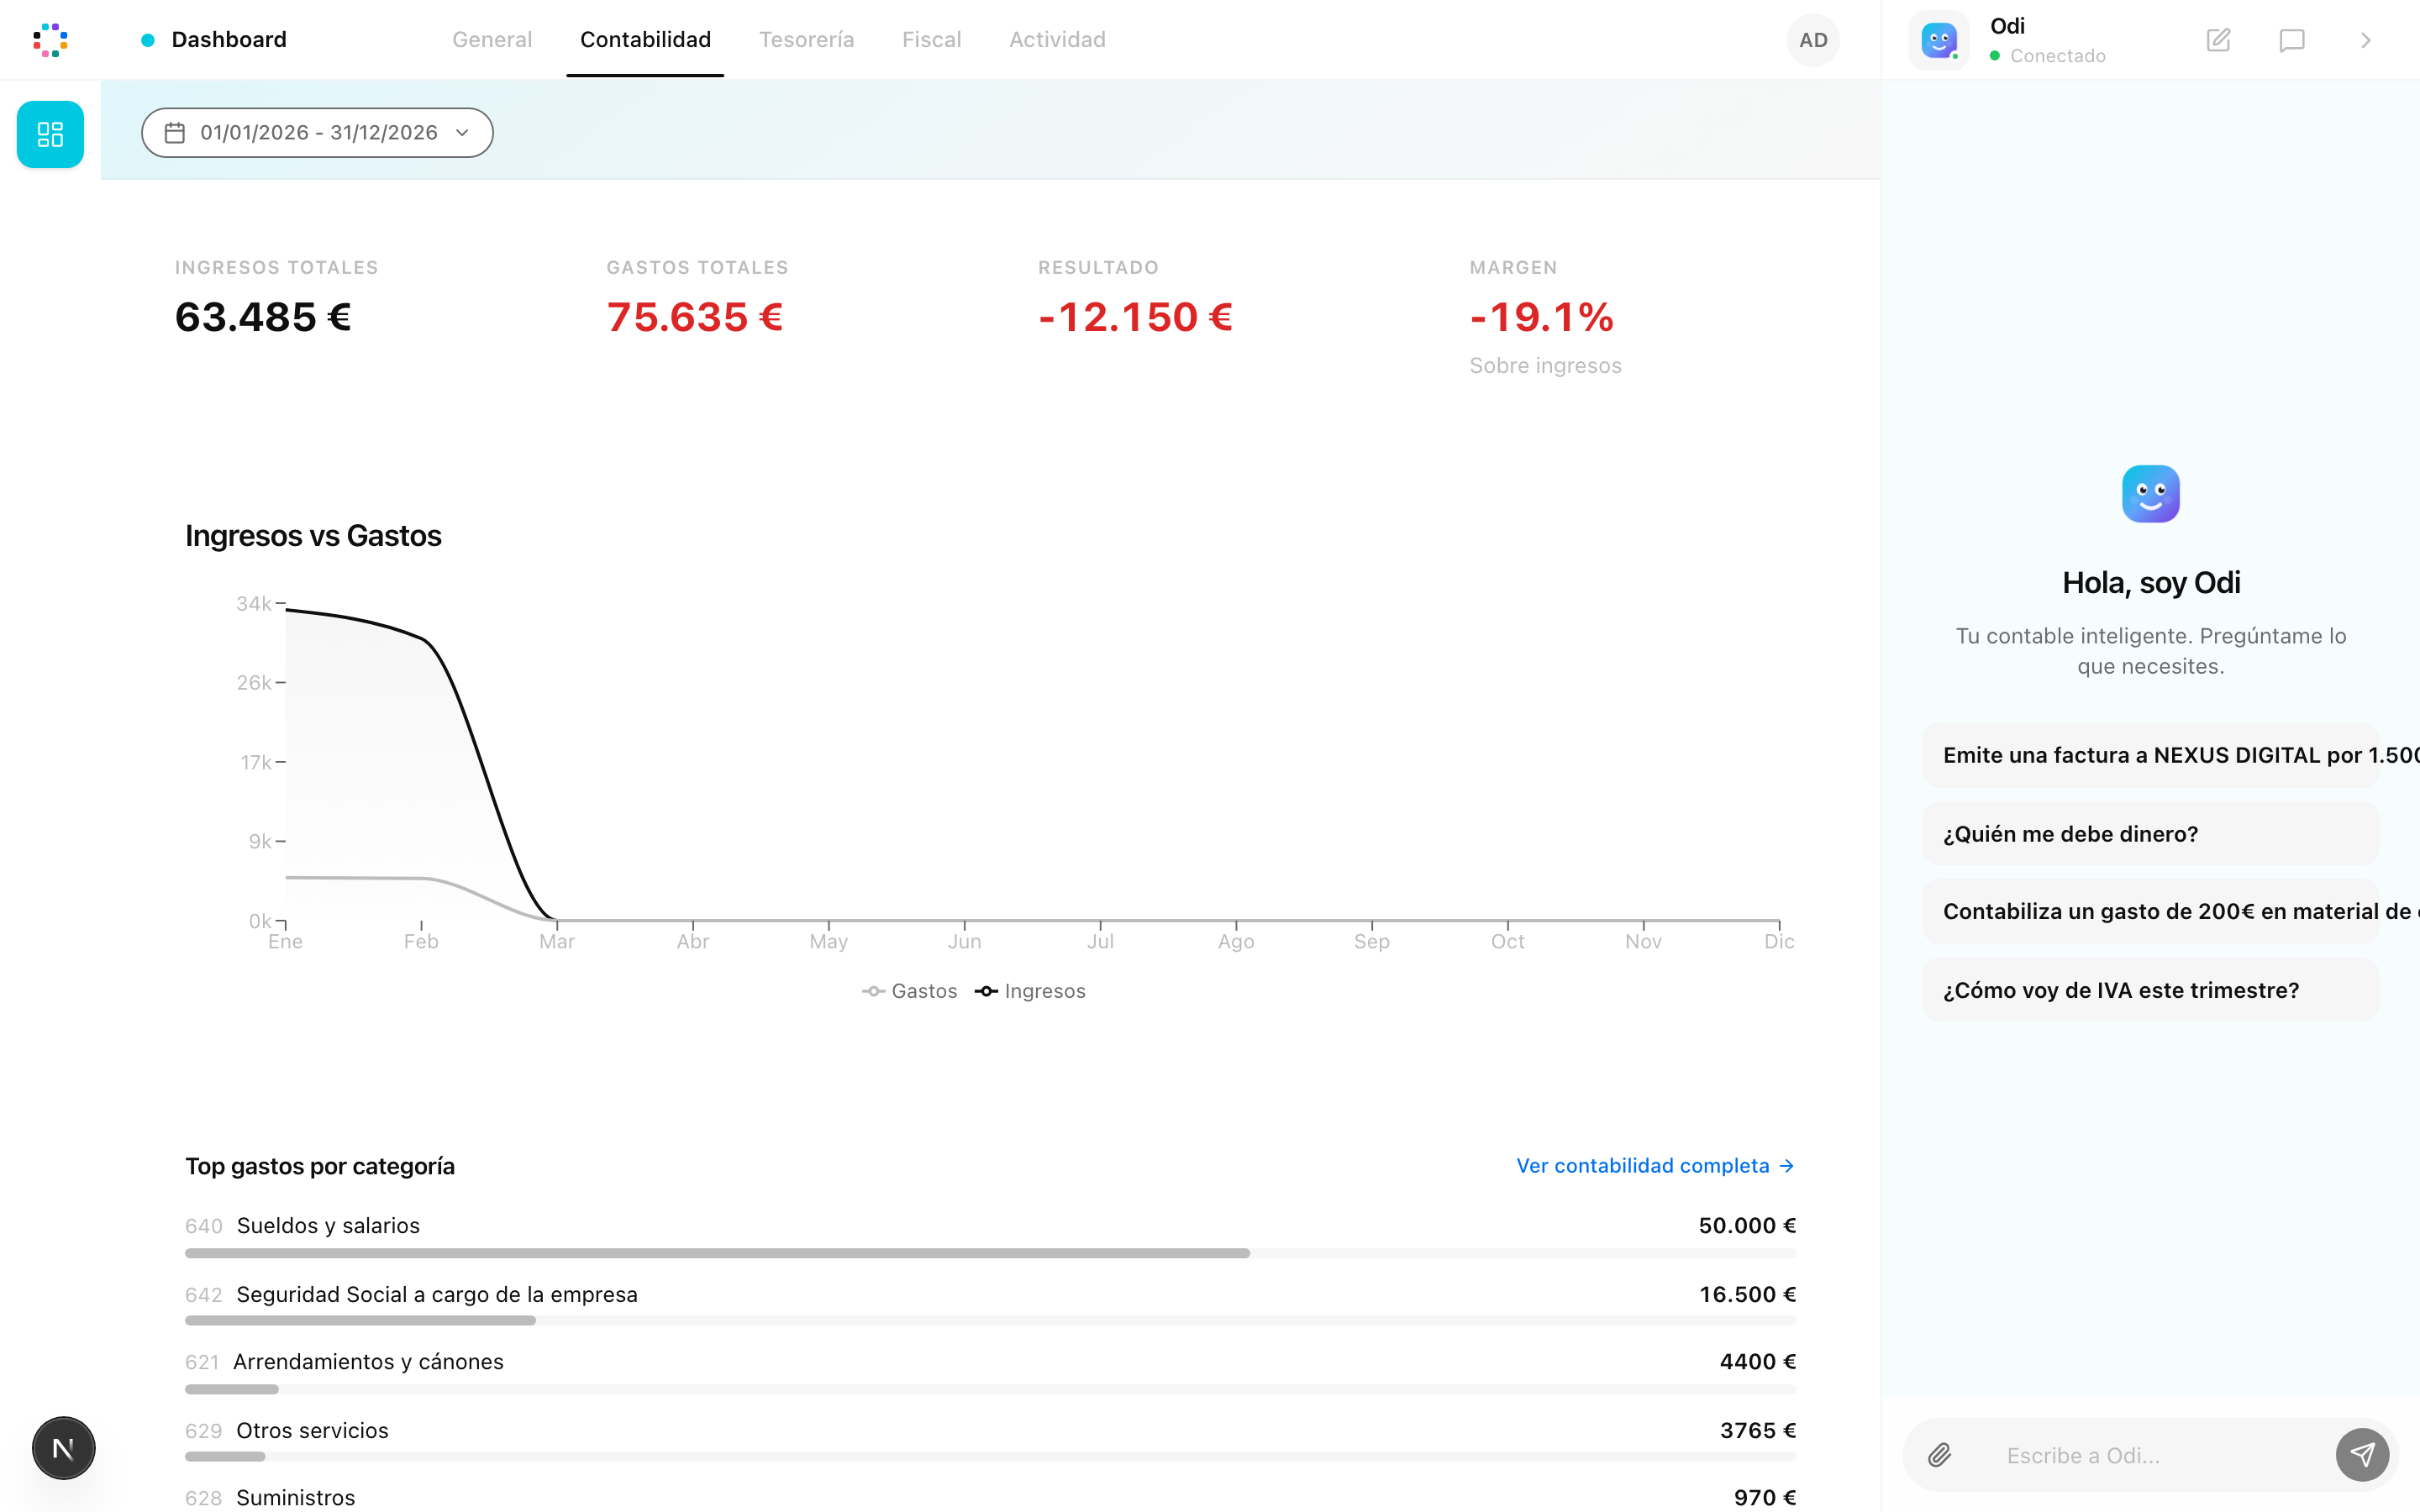Image resolution: width=2420 pixels, height=1512 pixels.
Task: Expand the date picker chevron arrow
Action: 461,132
